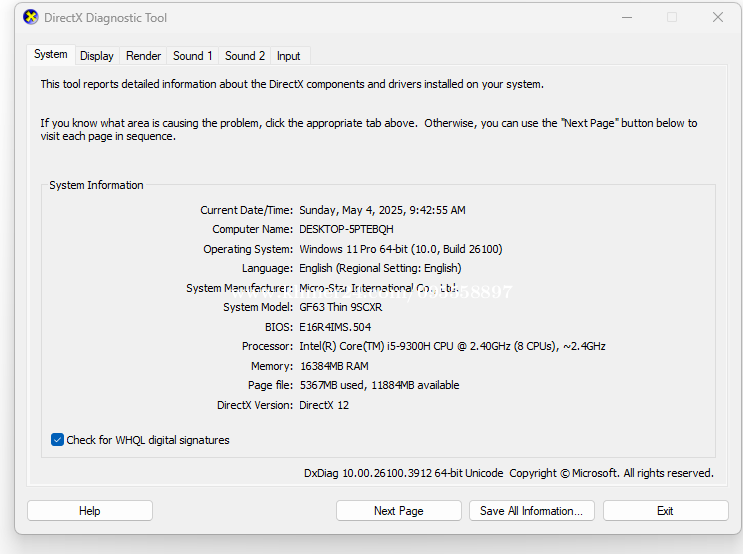
Task: Click the Exit button
Action: pos(665,511)
